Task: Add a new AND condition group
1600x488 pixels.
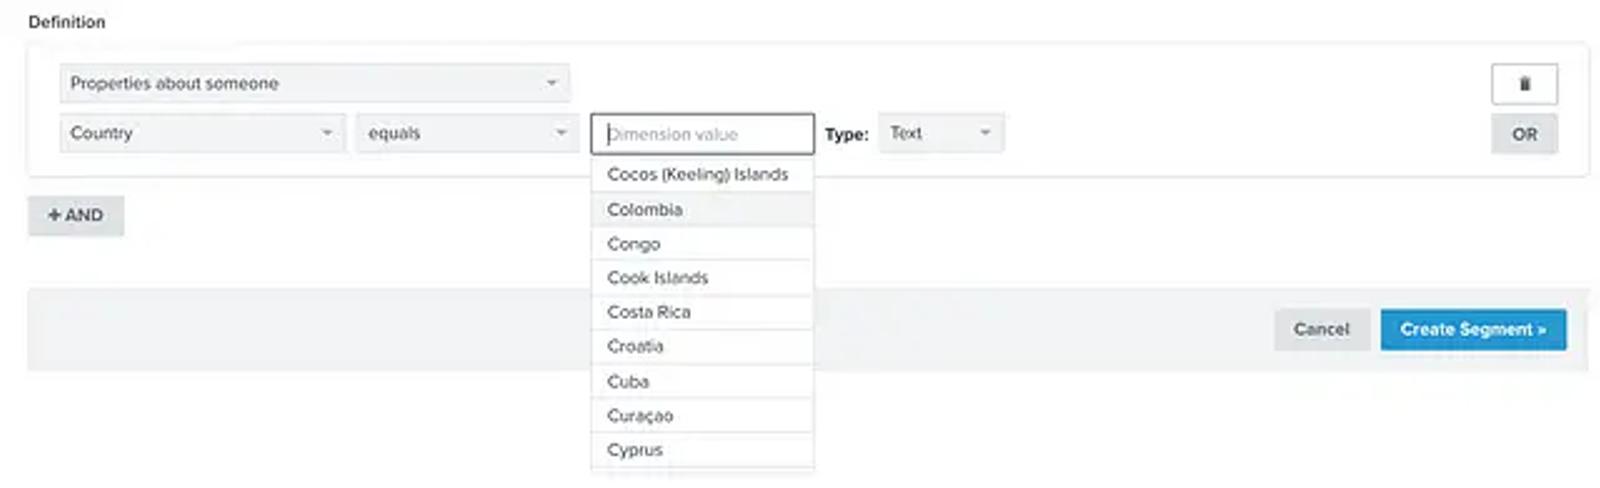Action: click(76, 215)
